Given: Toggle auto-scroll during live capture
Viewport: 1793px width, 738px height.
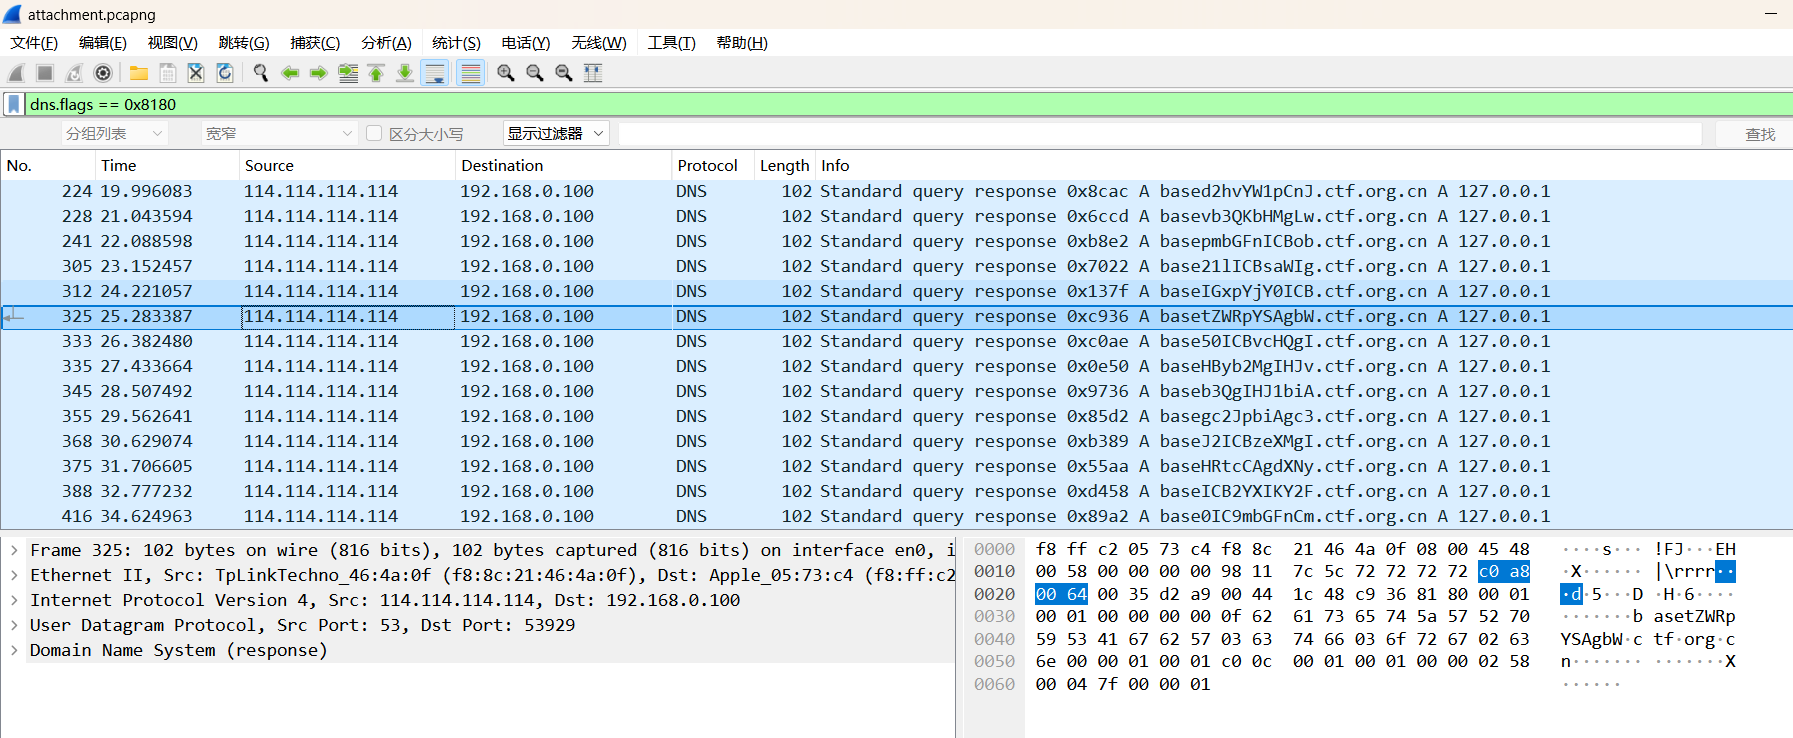Looking at the screenshot, I should (435, 73).
